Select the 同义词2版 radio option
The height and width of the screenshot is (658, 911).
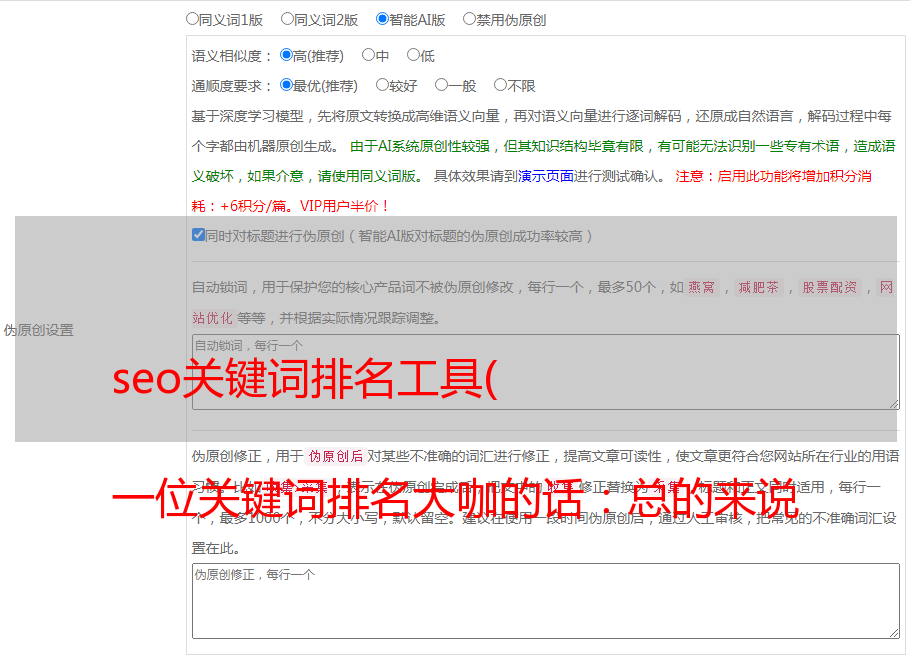pos(287,19)
